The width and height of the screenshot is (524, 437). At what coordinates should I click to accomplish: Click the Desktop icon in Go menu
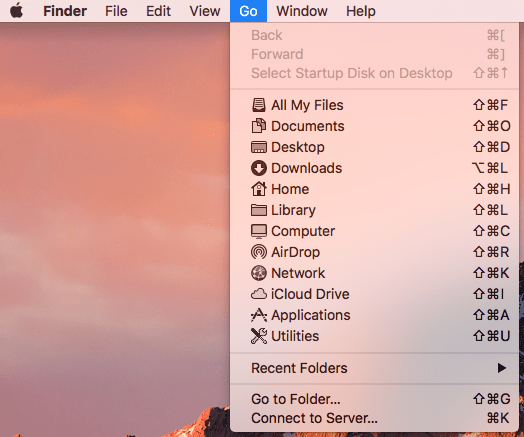coord(259,147)
